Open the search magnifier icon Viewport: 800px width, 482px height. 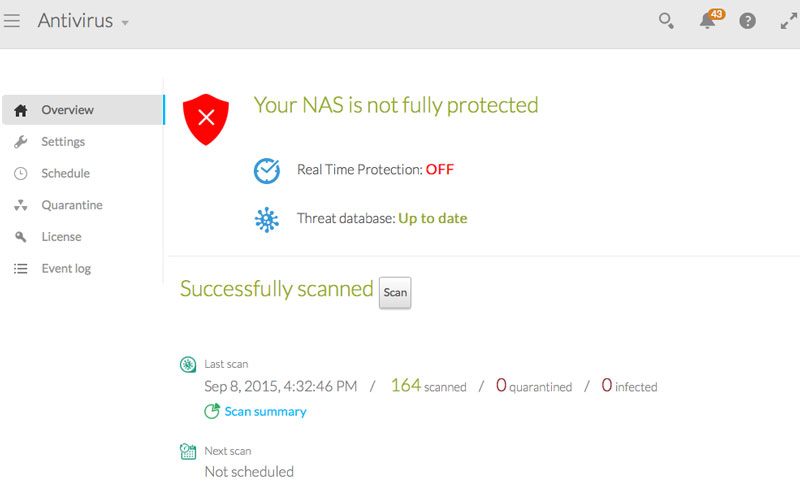666,21
